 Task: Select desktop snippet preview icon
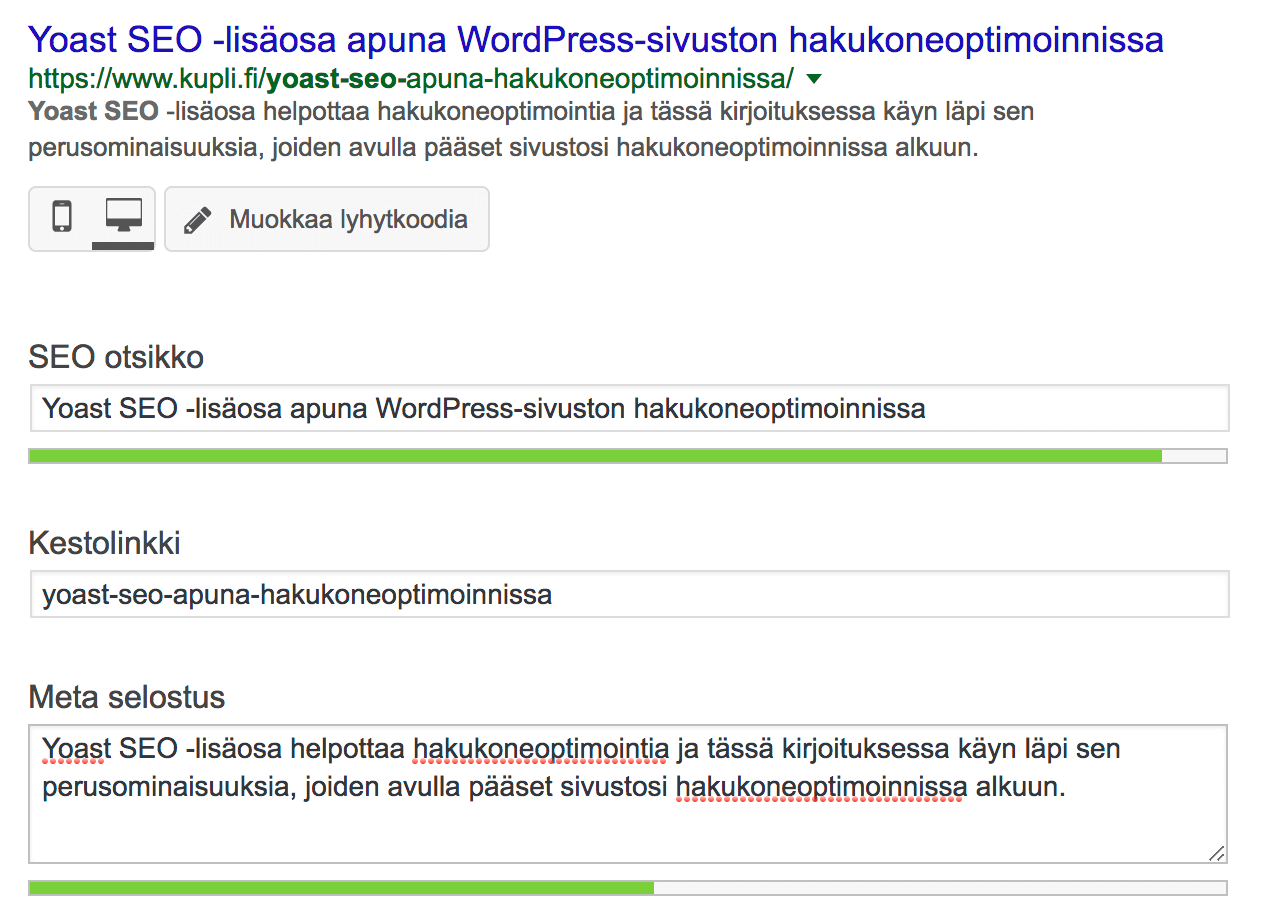pos(123,216)
